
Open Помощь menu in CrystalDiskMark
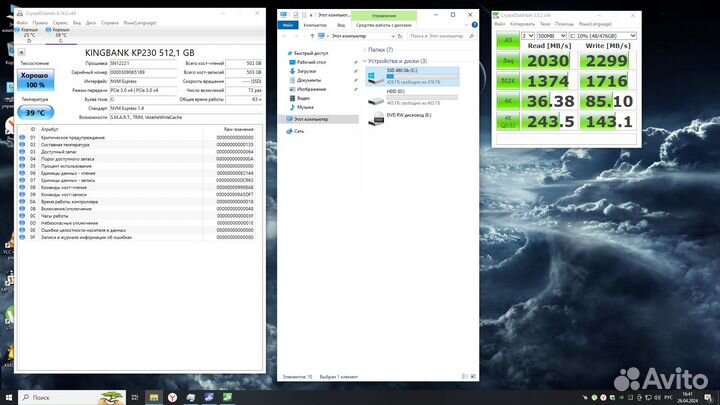(x=564, y=24)
